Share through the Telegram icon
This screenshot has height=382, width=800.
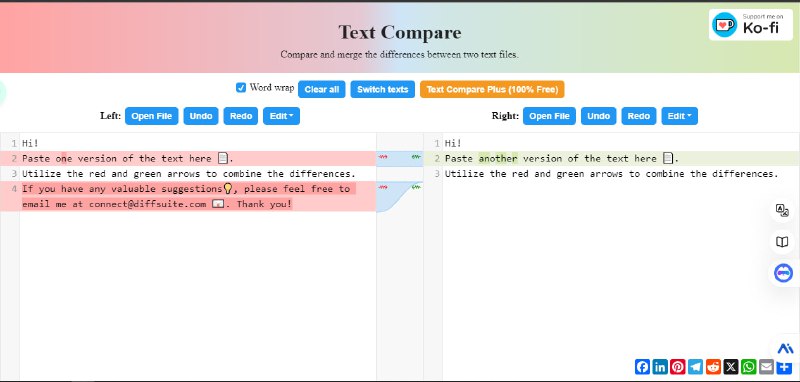point(695,366)
